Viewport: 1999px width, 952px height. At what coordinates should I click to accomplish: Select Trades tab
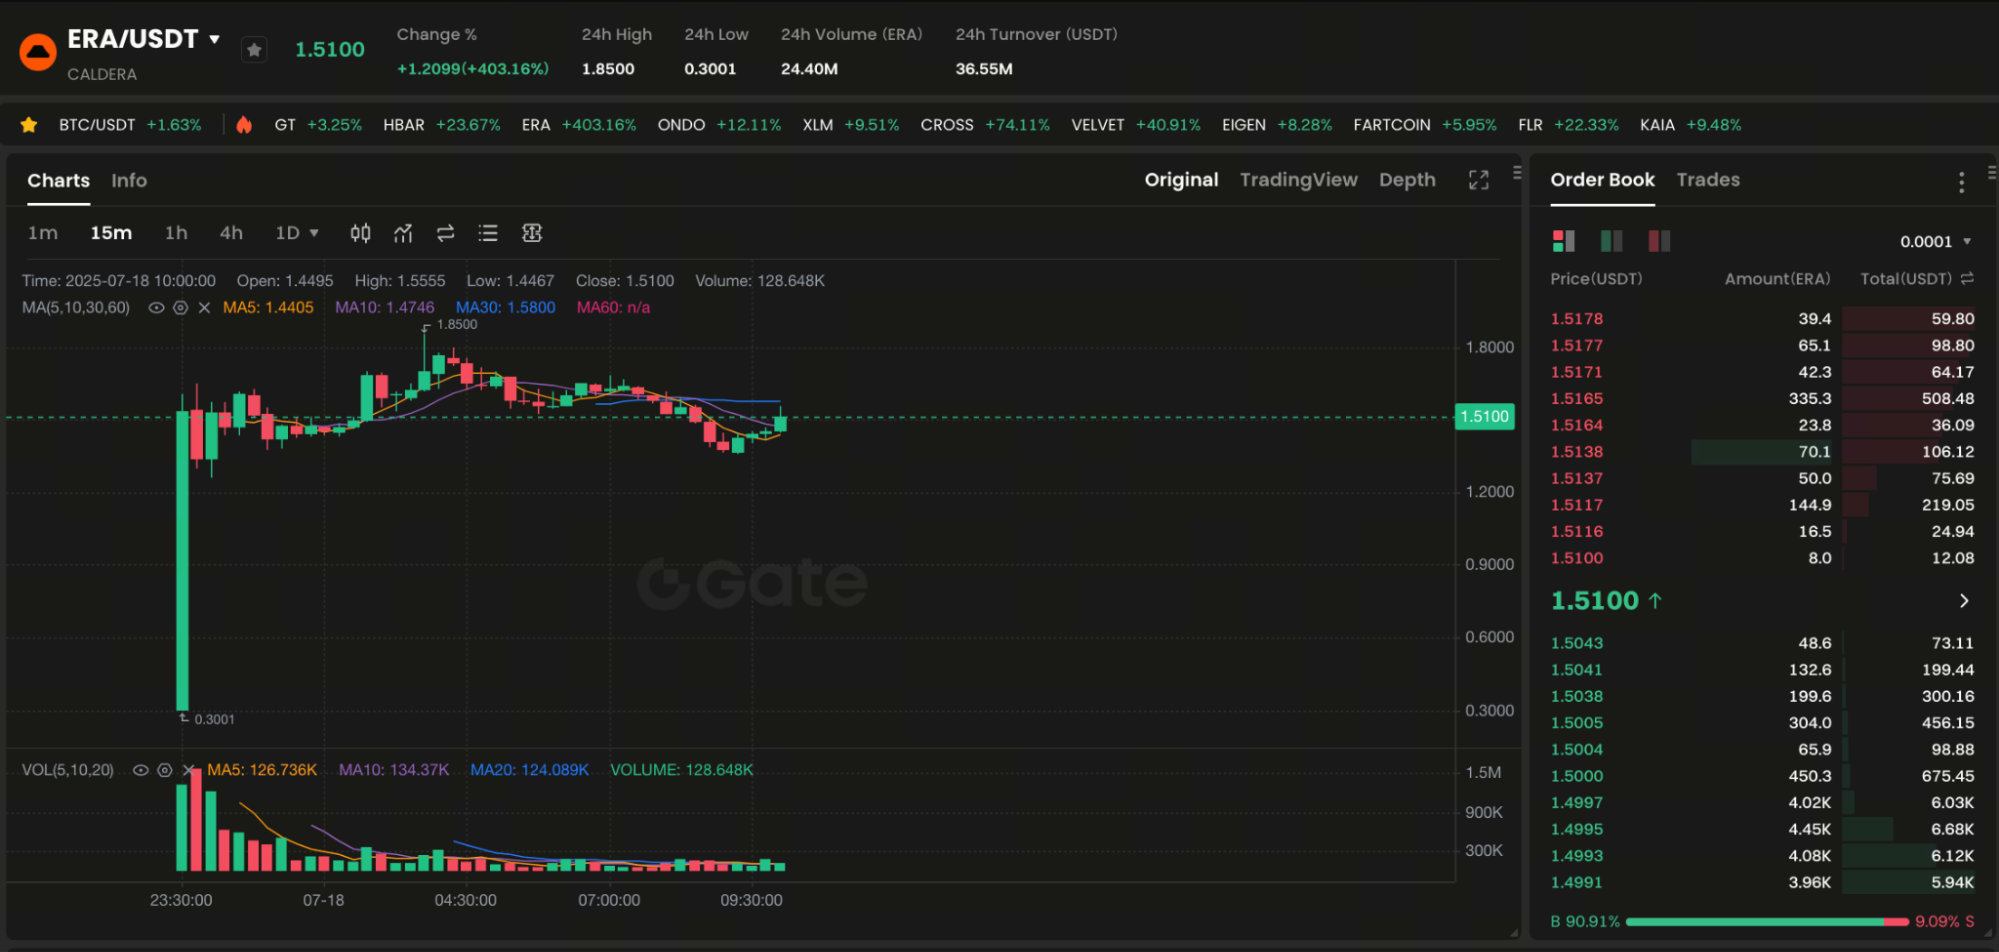tap(1708, 180)
